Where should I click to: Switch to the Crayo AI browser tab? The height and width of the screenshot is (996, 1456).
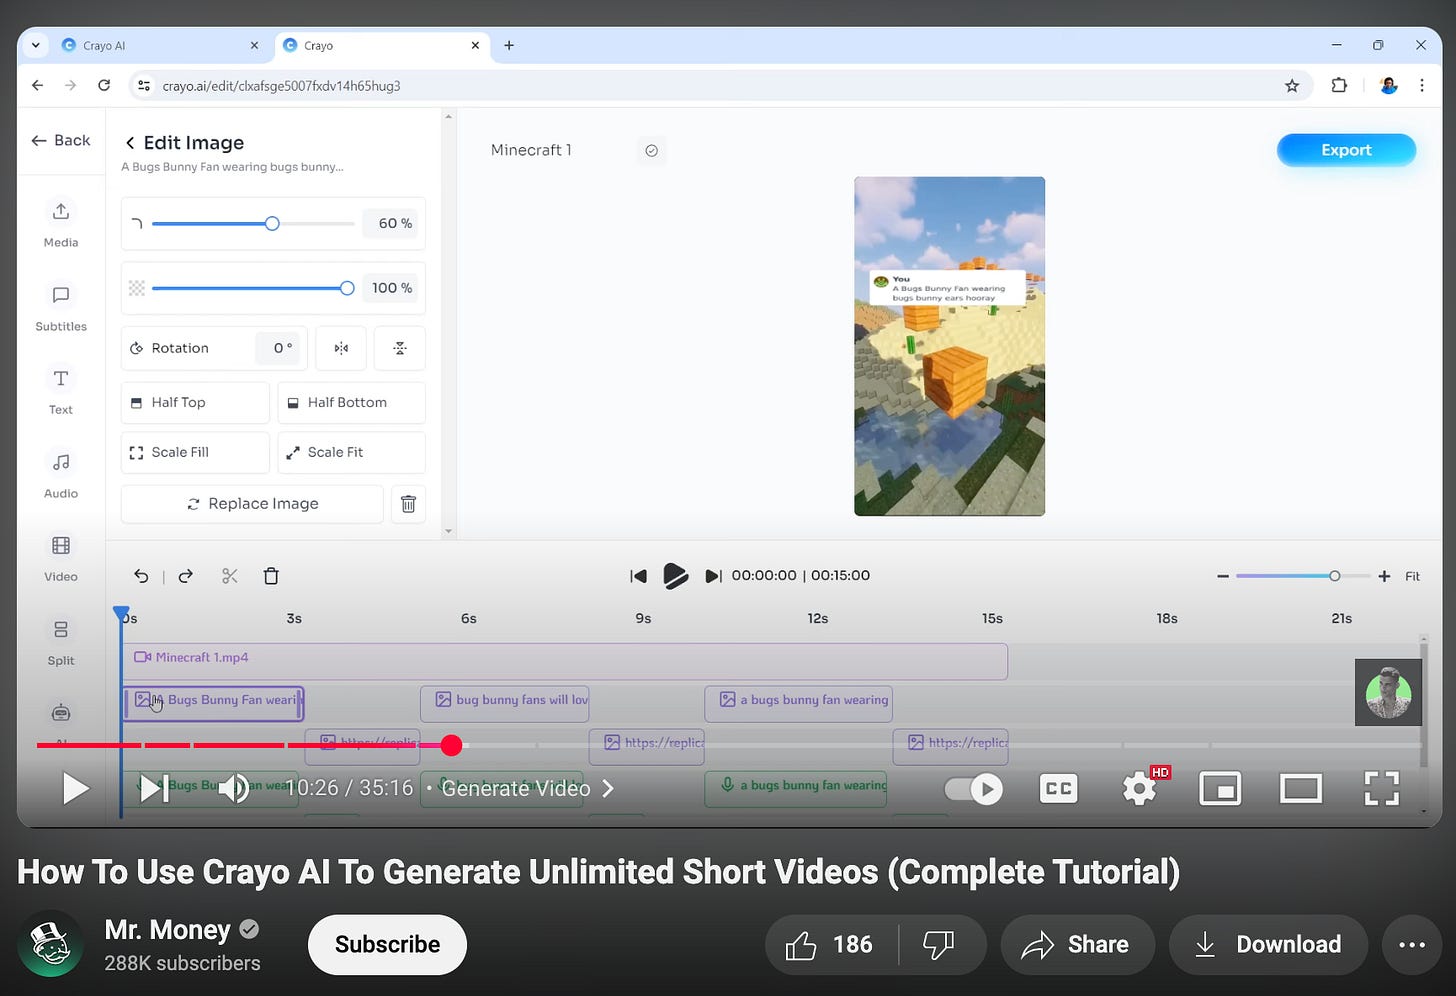pyautogui.click(x=158, y=45)
